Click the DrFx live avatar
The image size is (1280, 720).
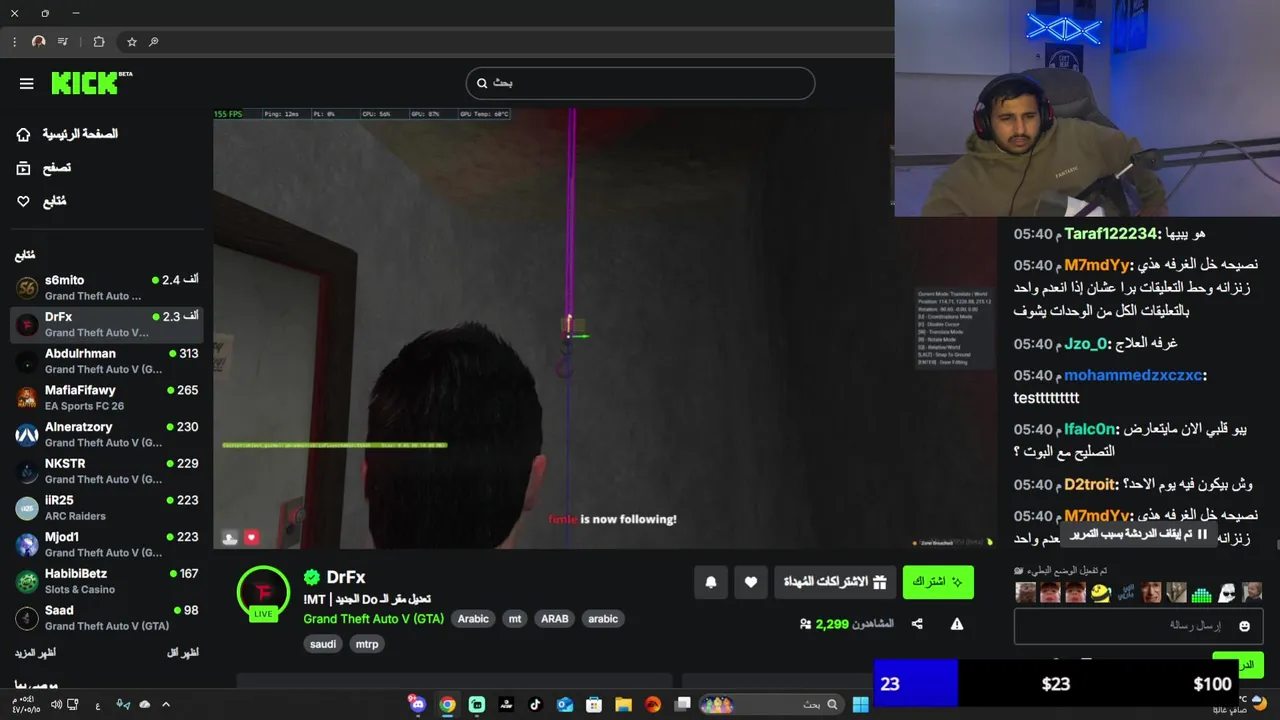click(x=263, y=592)
